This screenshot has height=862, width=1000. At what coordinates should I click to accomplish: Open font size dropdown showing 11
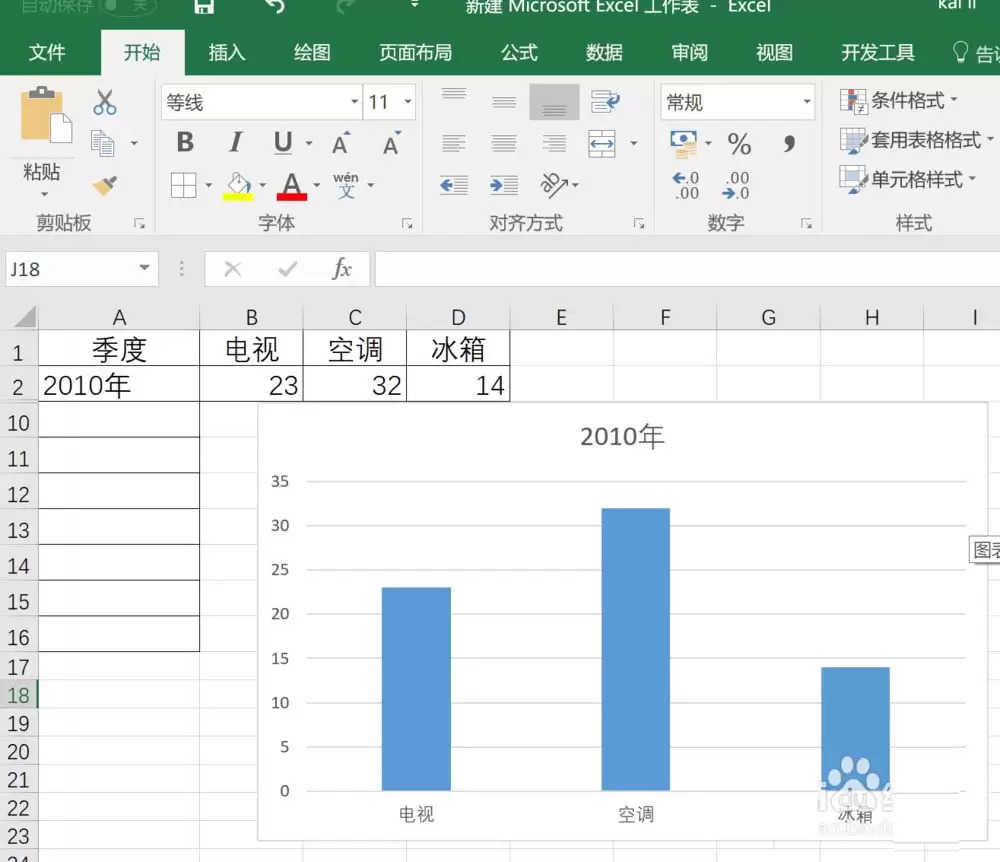point(408,102)
